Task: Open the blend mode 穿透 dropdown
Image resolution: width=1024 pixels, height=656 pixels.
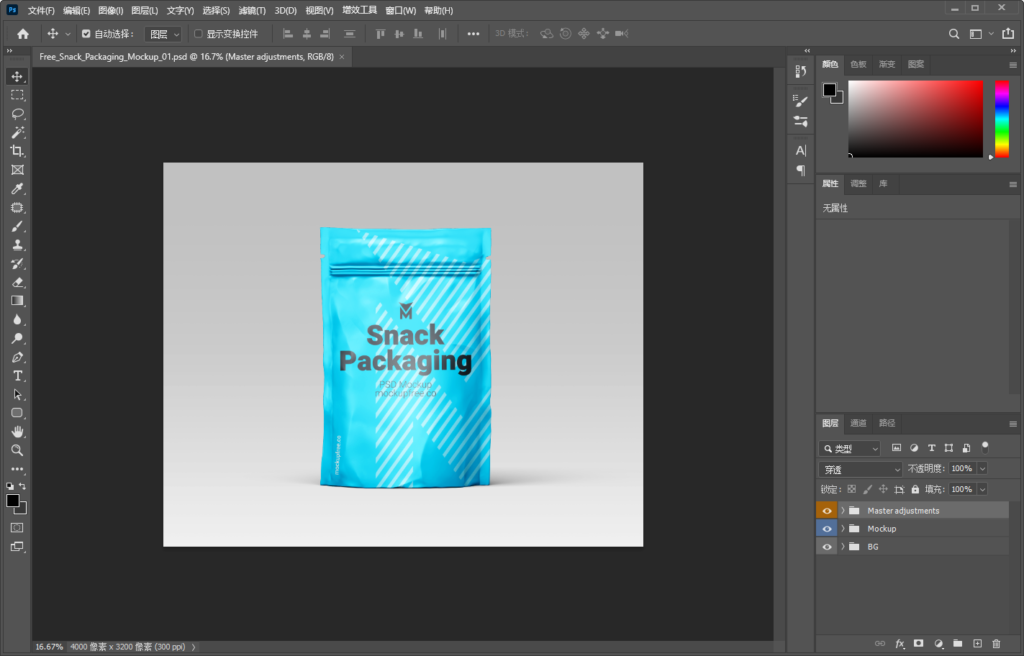Action: (860, 469)
